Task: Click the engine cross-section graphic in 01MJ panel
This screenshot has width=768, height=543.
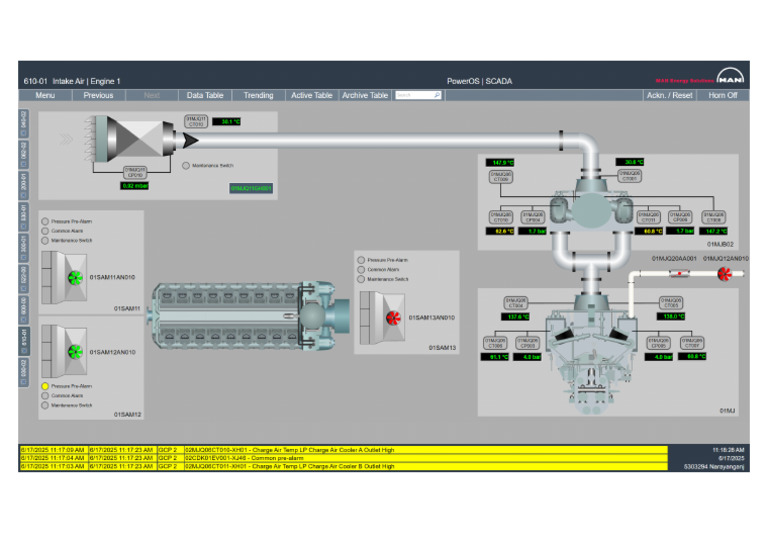Action: point(593,353)
